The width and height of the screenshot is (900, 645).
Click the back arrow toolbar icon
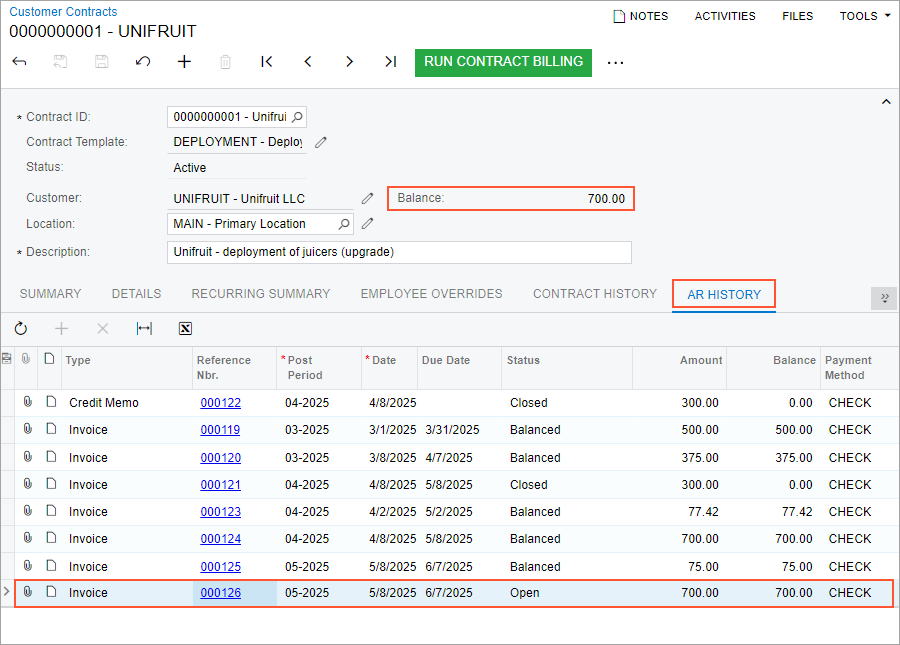(20, 62)
